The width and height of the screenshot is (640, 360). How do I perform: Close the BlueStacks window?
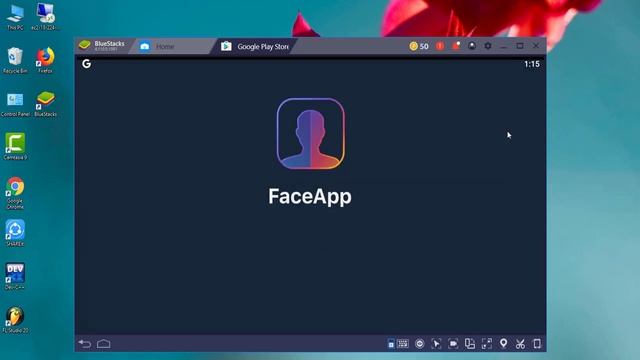click(x=536, y=46)
